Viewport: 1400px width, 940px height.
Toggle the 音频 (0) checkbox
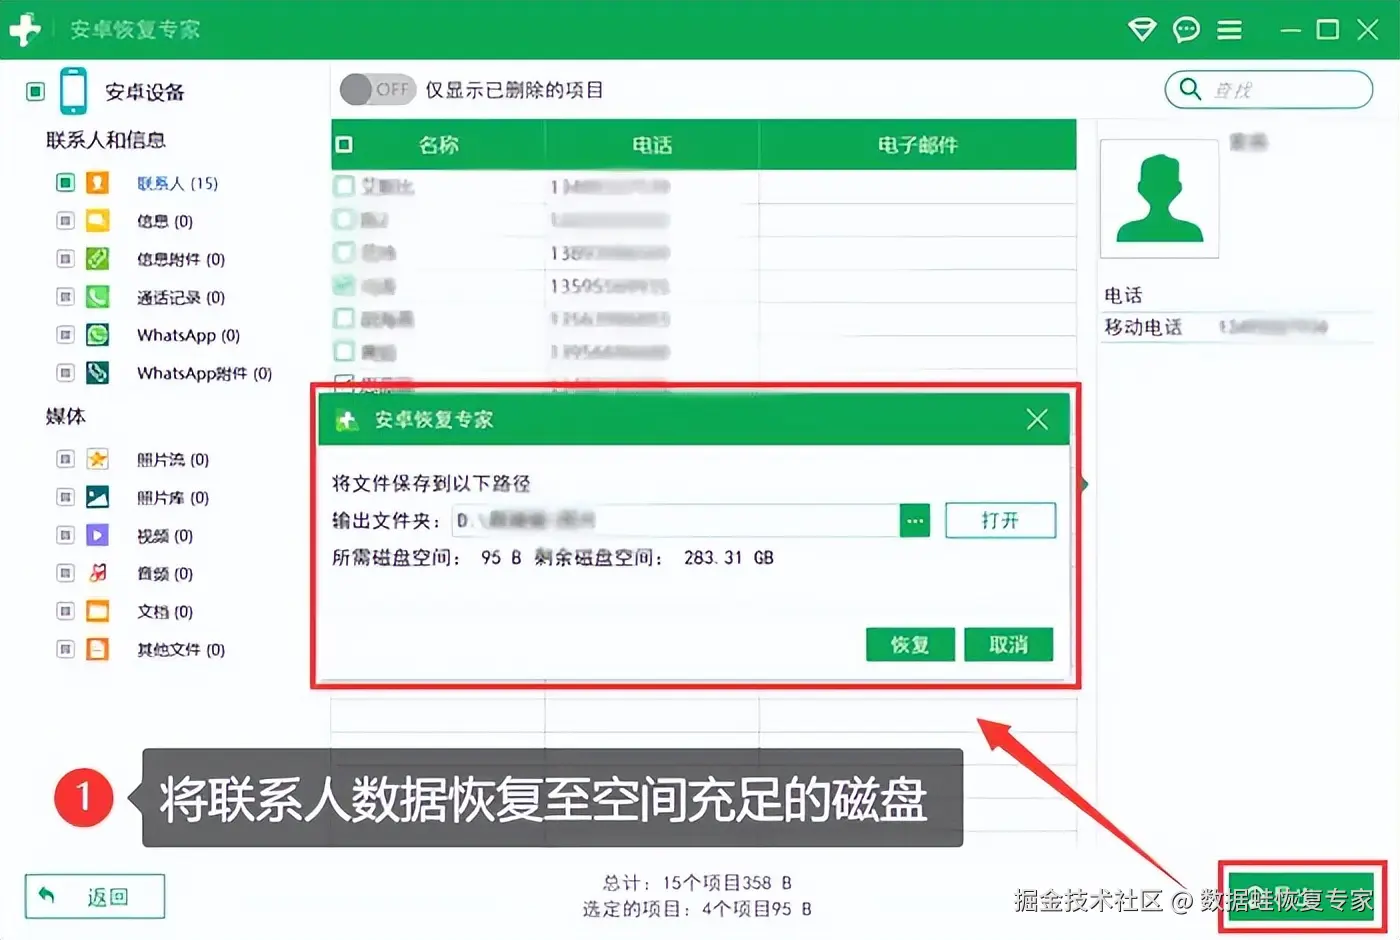click(65, 573)
